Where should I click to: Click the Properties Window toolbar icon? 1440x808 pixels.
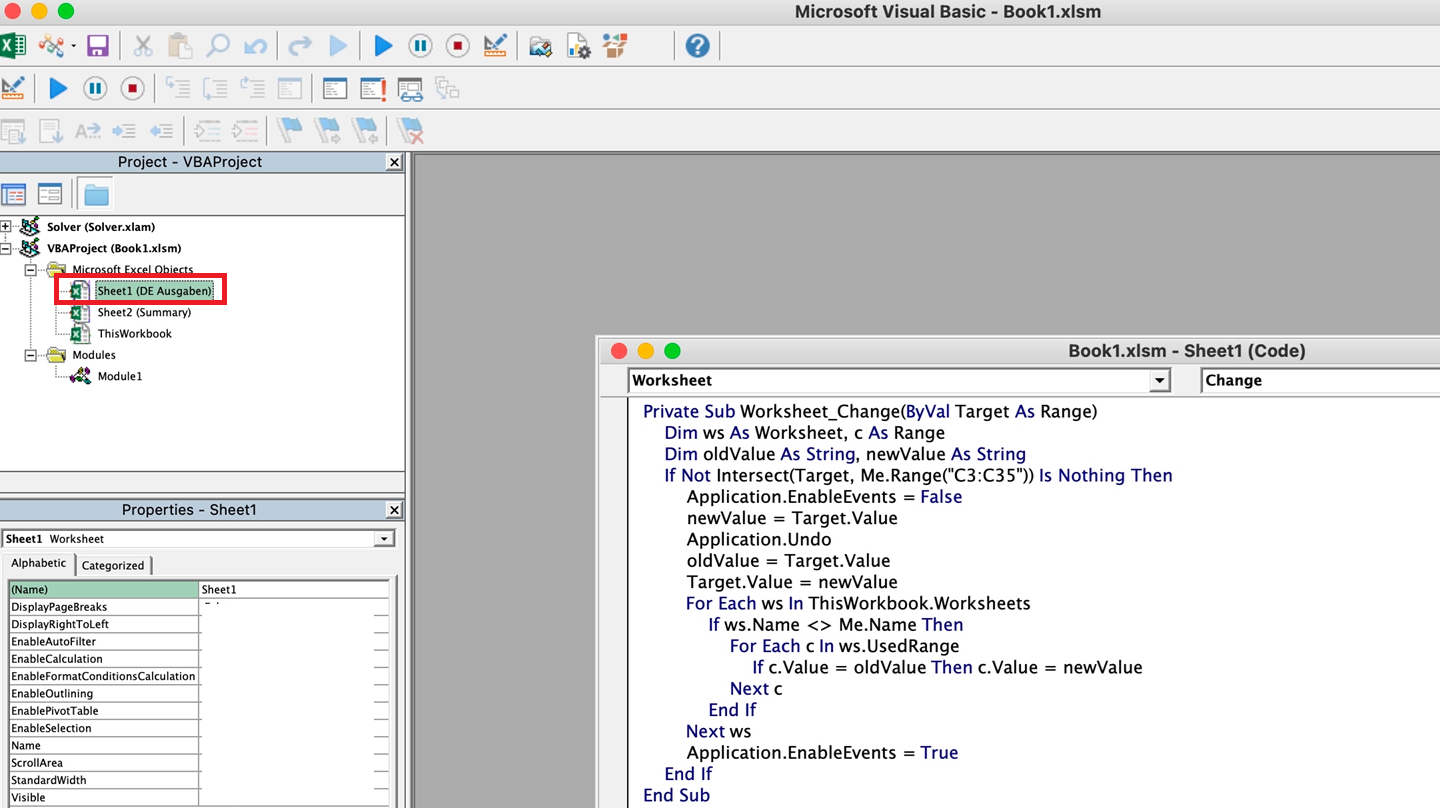(x=578, y=46)
